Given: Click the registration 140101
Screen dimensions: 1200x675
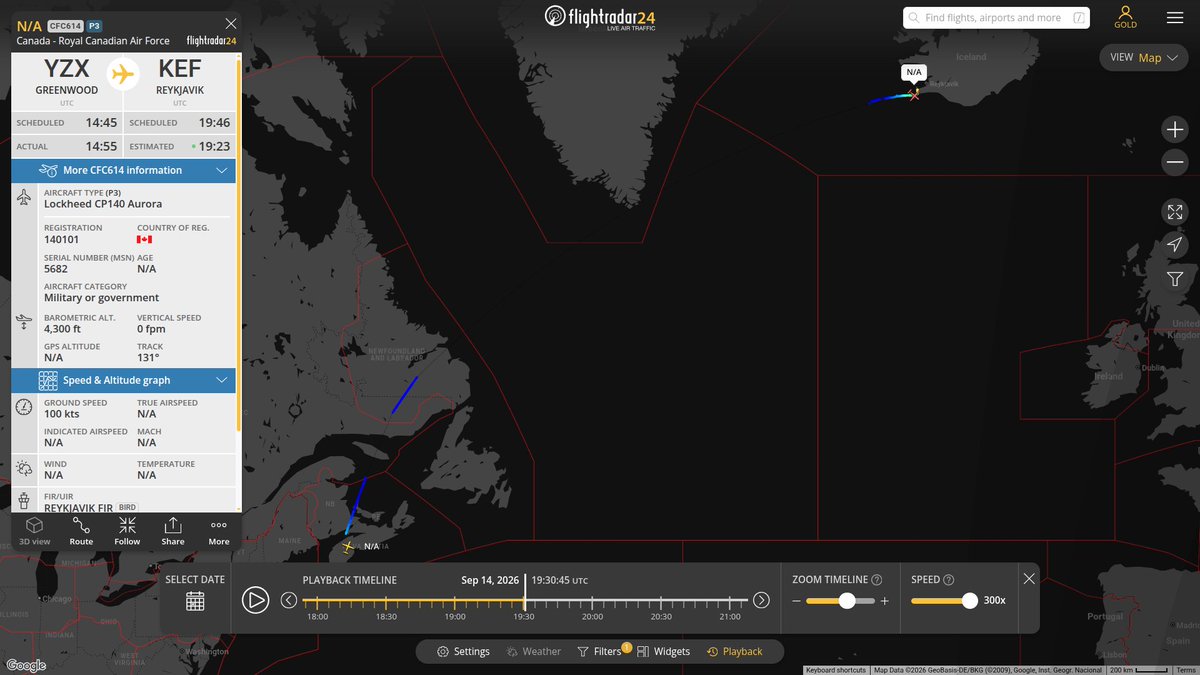Looking at the screenshot, I should coord(63,241).
